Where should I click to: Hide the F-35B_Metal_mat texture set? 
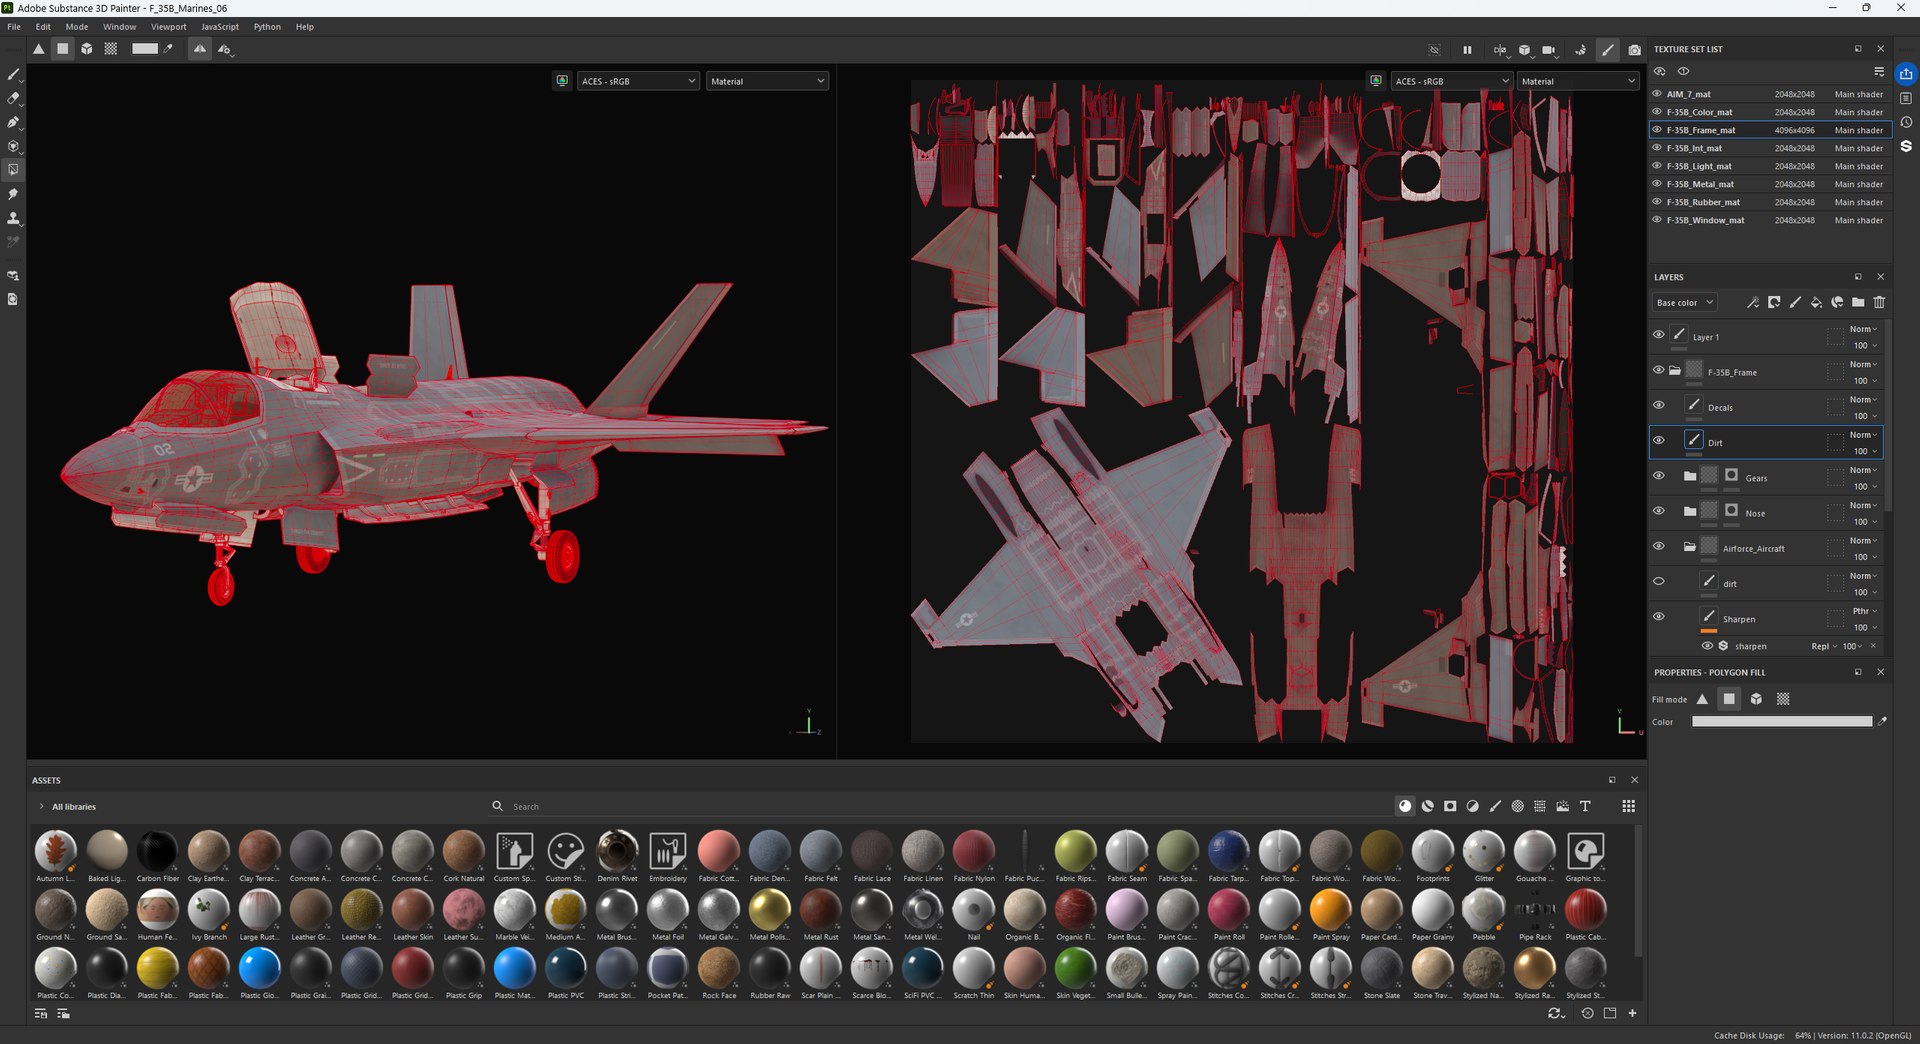pyautogui.click(x=1657, y=184)
